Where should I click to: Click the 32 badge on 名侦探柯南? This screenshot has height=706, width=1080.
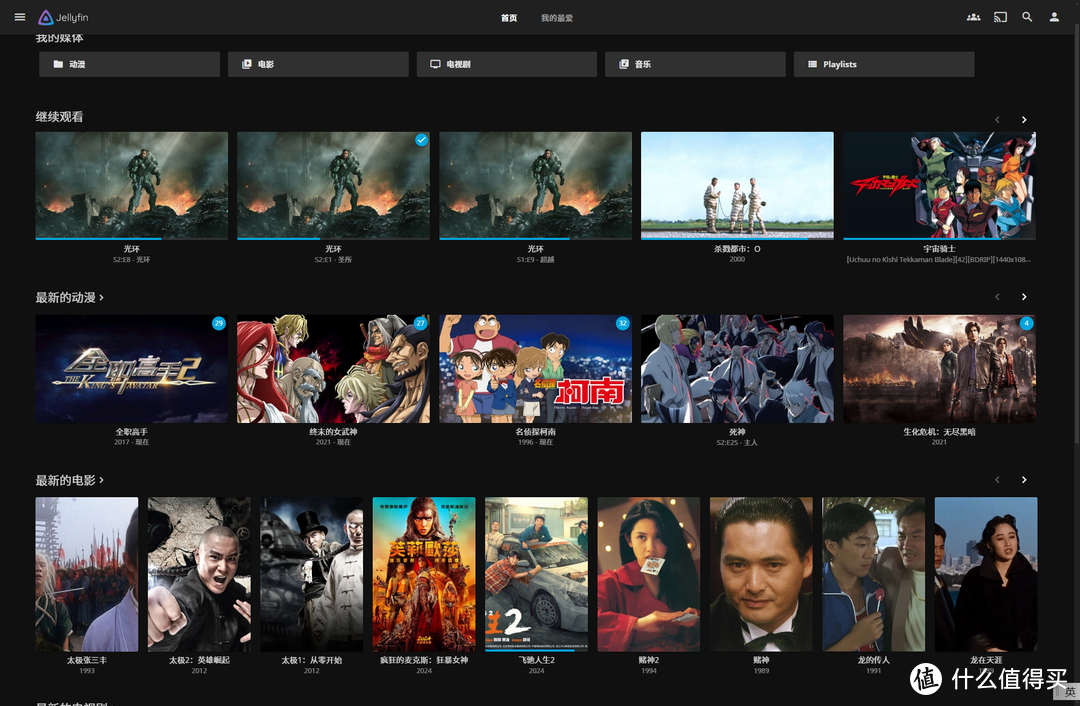tap(622, 323)
